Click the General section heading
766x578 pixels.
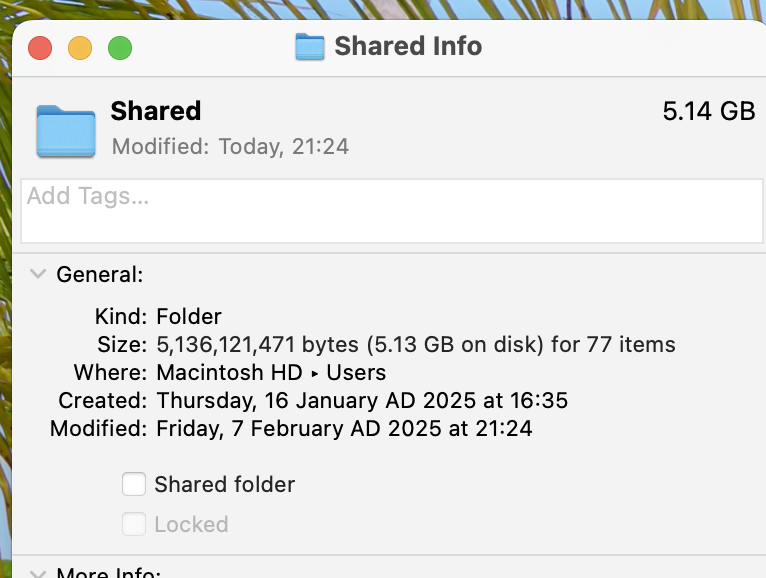click(x=100, y=275)
